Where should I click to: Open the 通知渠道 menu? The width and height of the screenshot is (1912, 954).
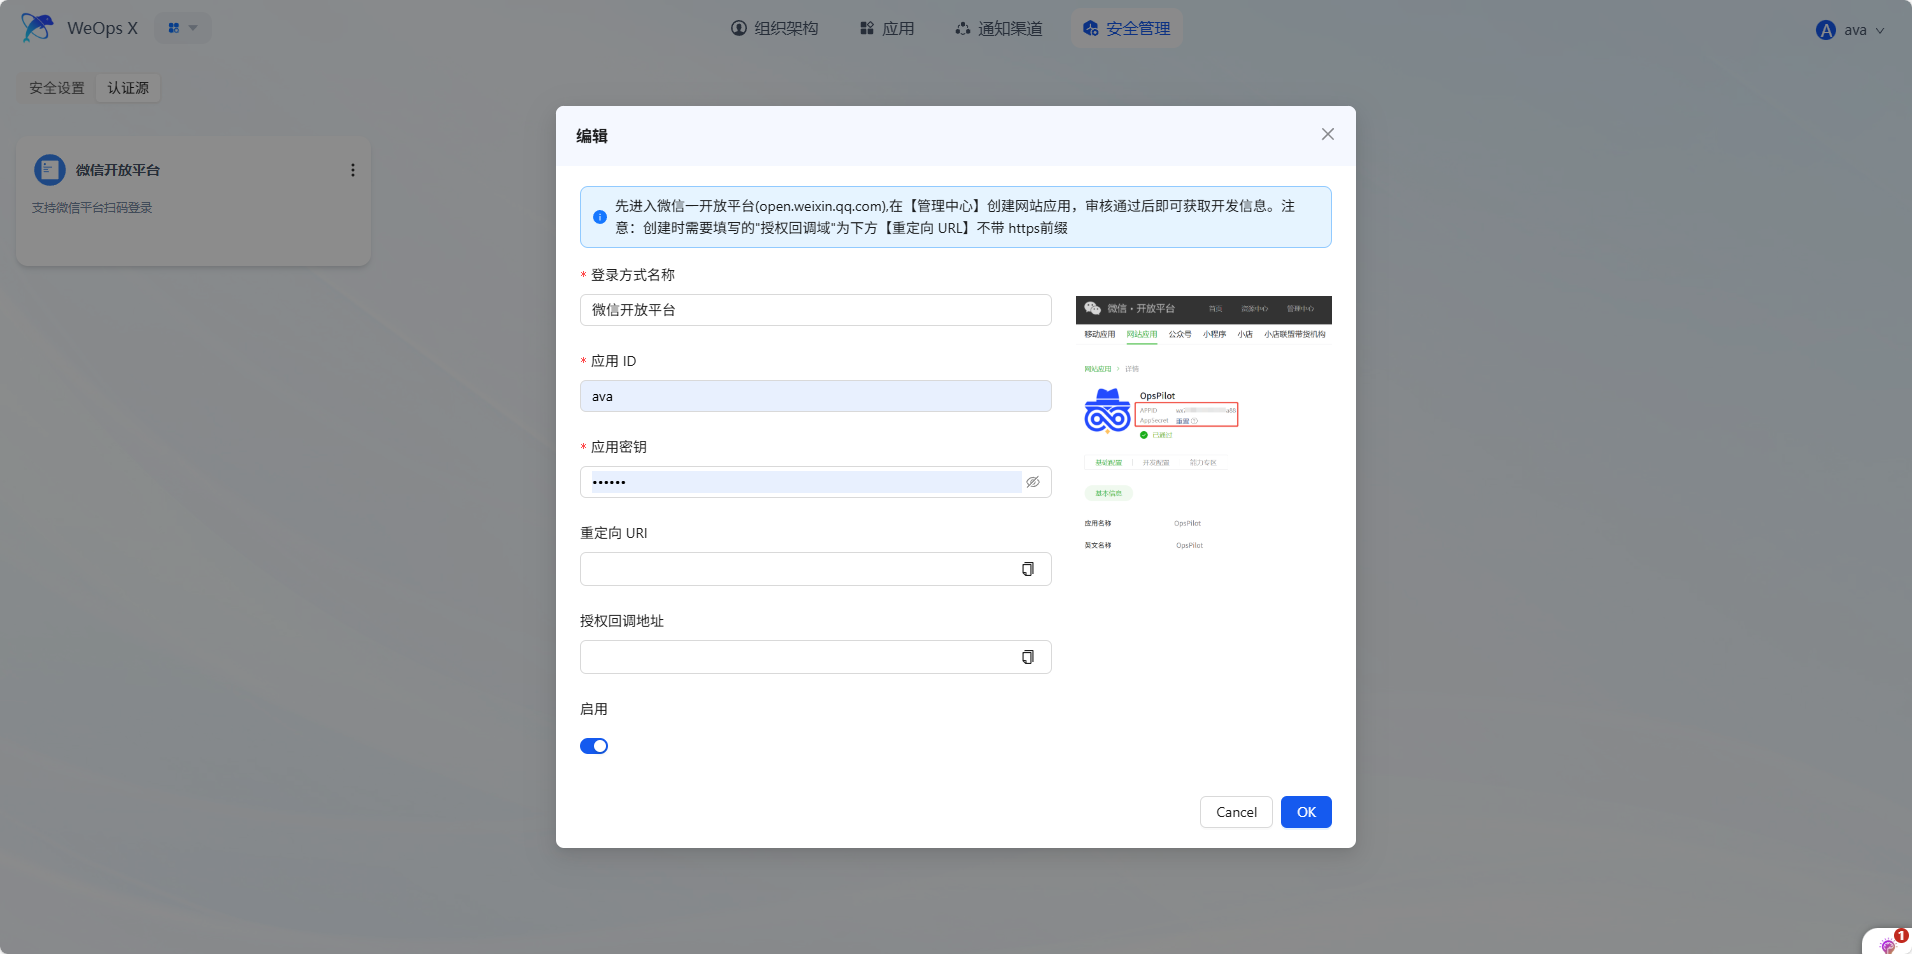coord(998,28)
